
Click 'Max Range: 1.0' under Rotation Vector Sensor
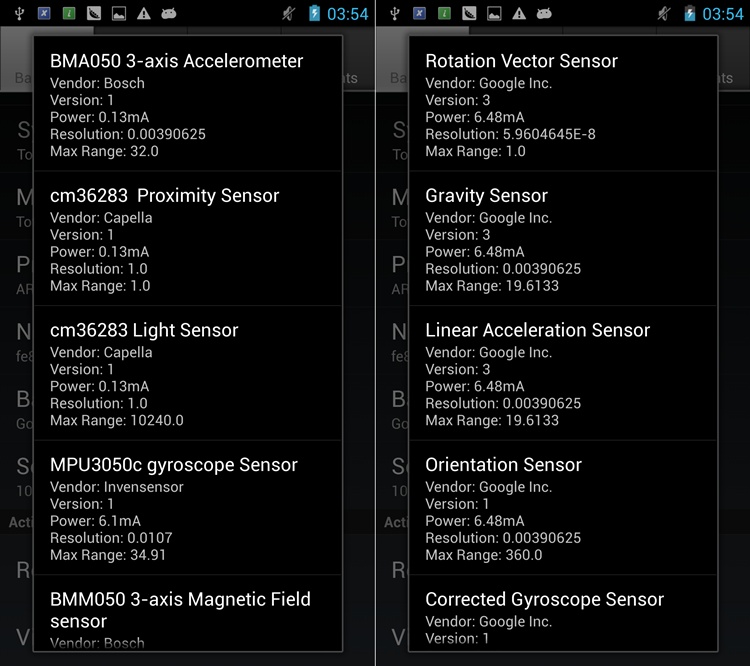(x=475, y=151)
